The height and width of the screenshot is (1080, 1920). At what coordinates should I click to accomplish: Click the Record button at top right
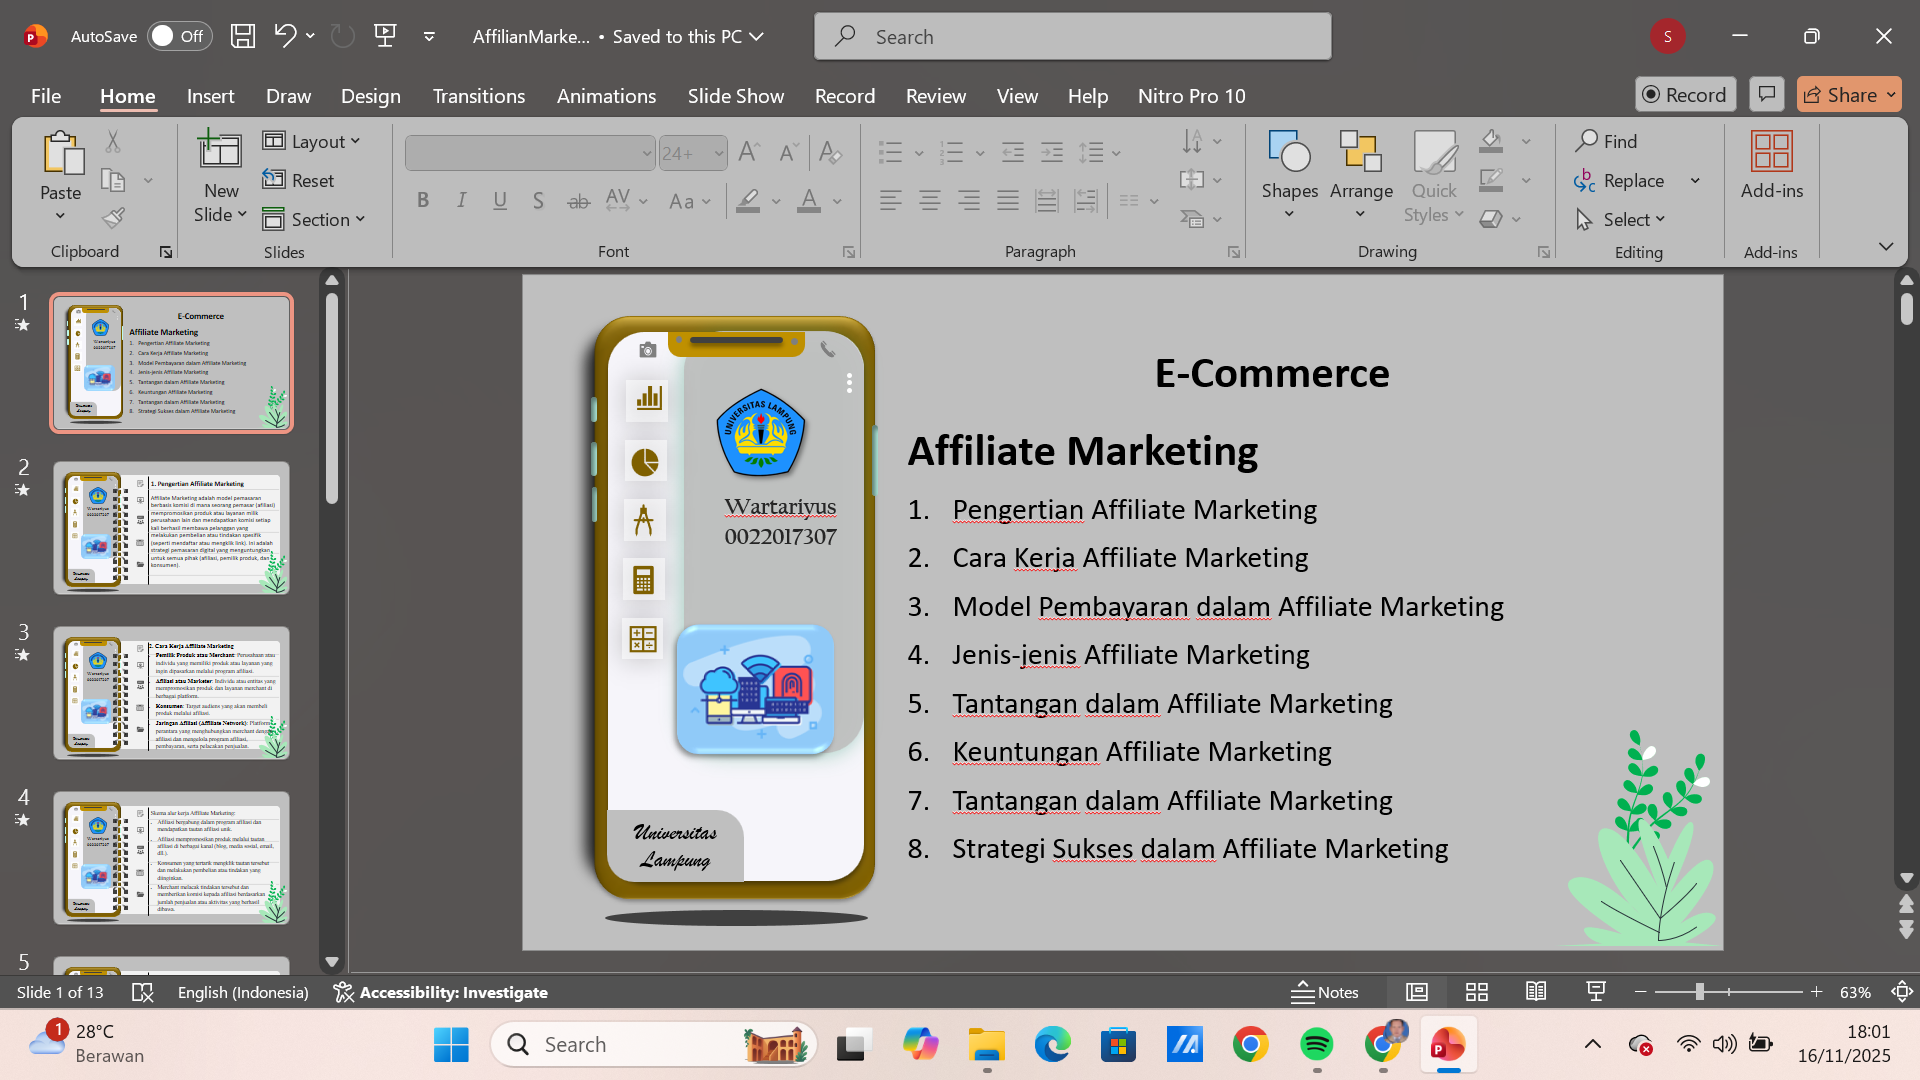pyautogui.click(x=1685, y=95)
